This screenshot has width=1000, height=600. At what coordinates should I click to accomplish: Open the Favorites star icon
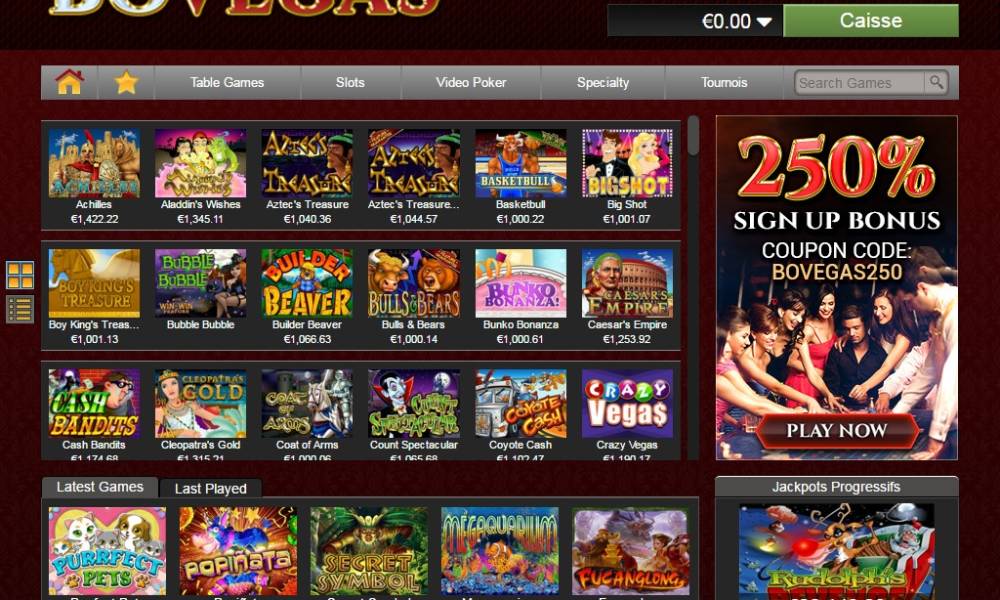point(126,82)
